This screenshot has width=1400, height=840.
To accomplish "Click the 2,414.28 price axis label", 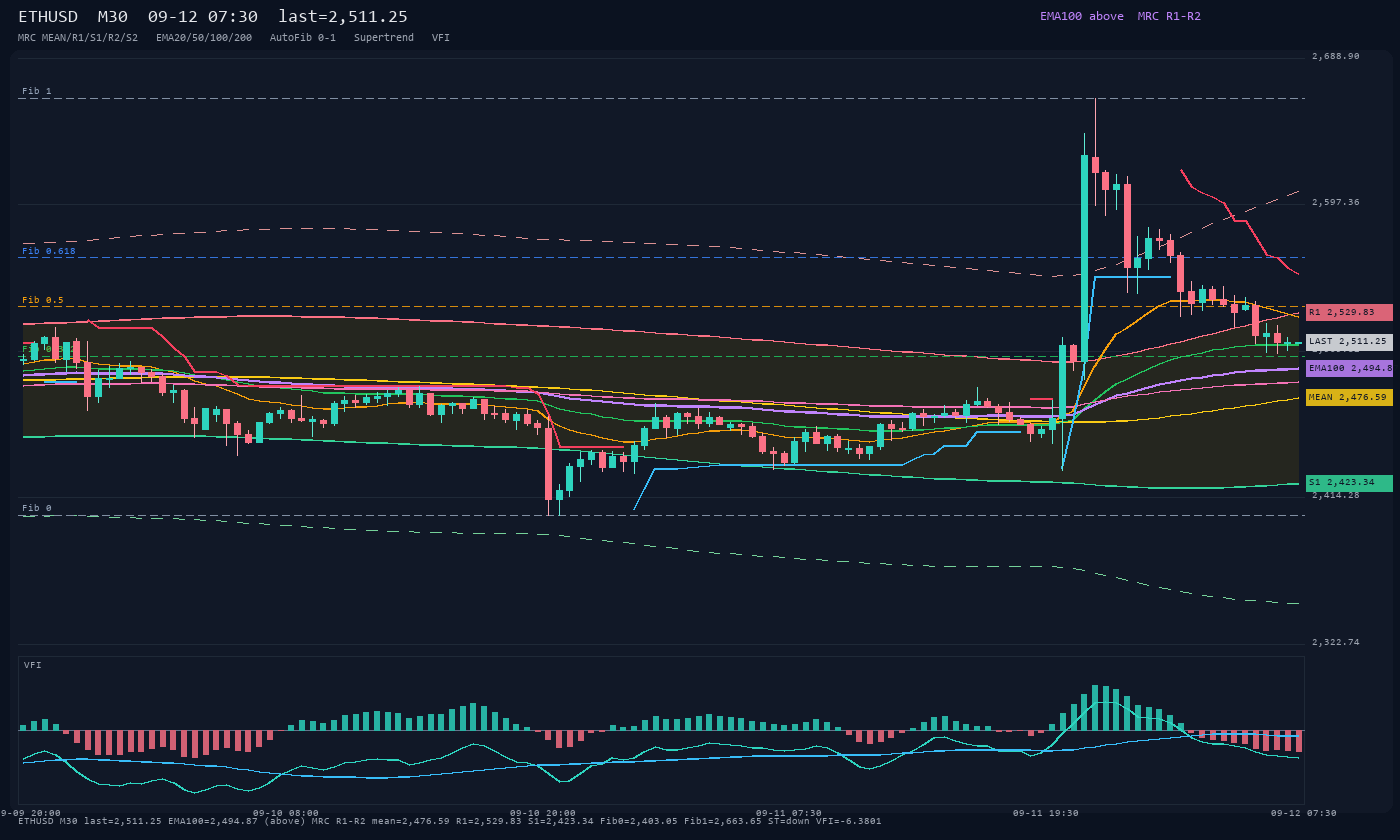I will 1336,495.
